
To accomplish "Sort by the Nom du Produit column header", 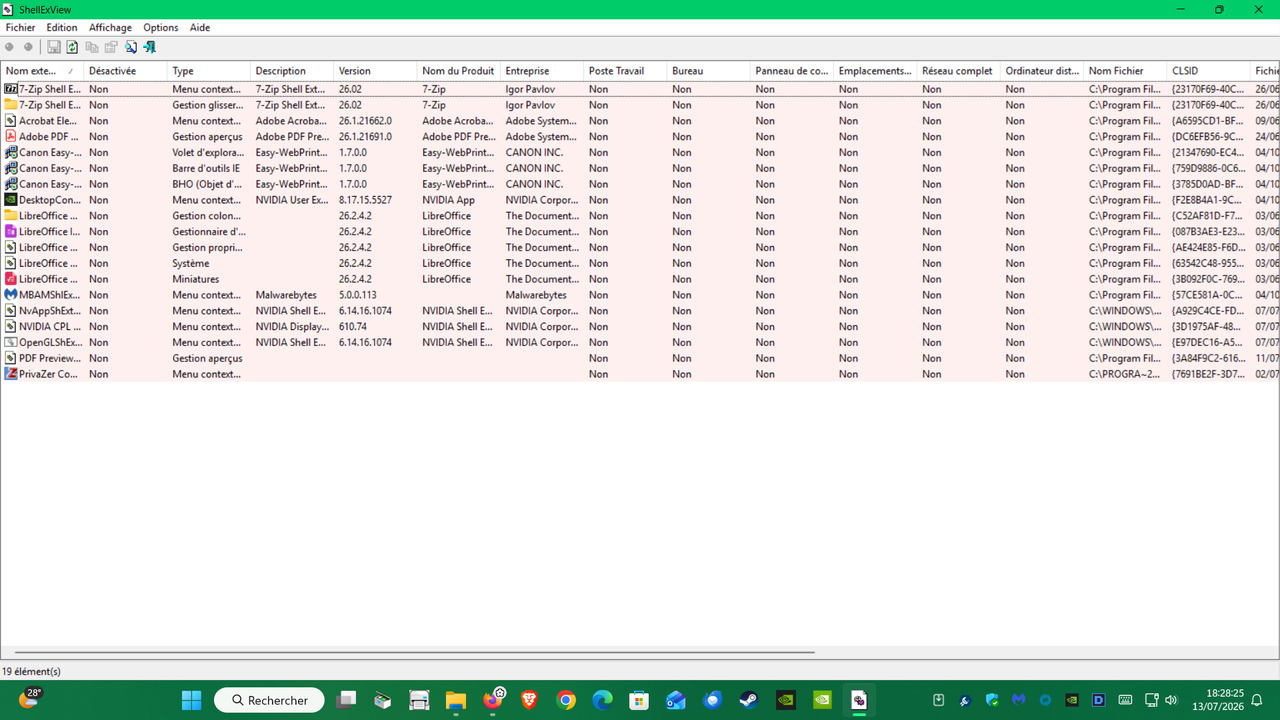I will tap(458, 71).
